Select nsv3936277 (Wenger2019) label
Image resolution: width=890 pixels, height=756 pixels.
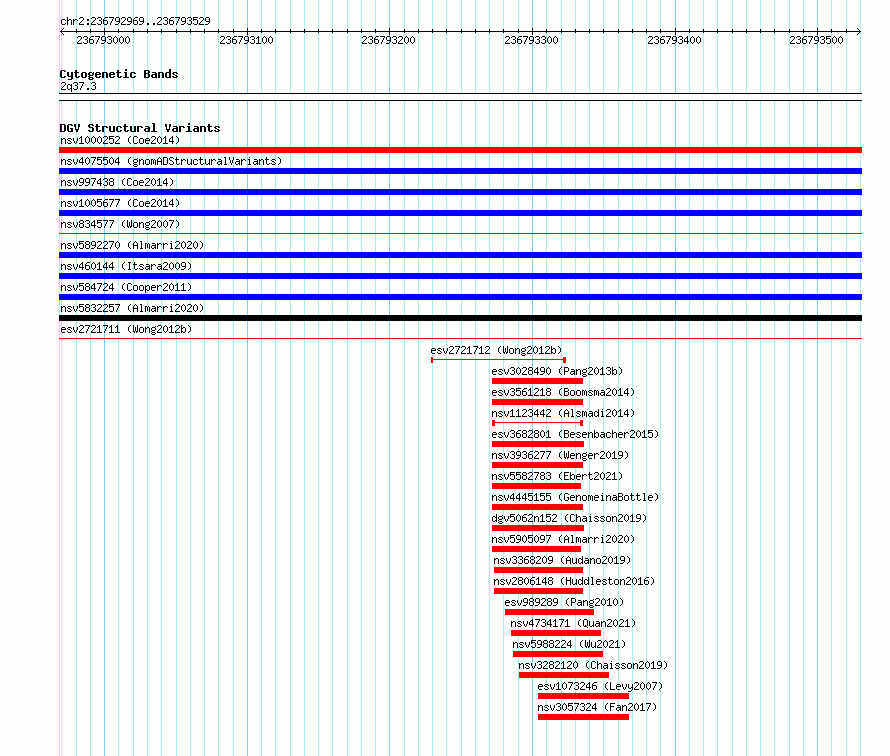(x=560, y=455)
